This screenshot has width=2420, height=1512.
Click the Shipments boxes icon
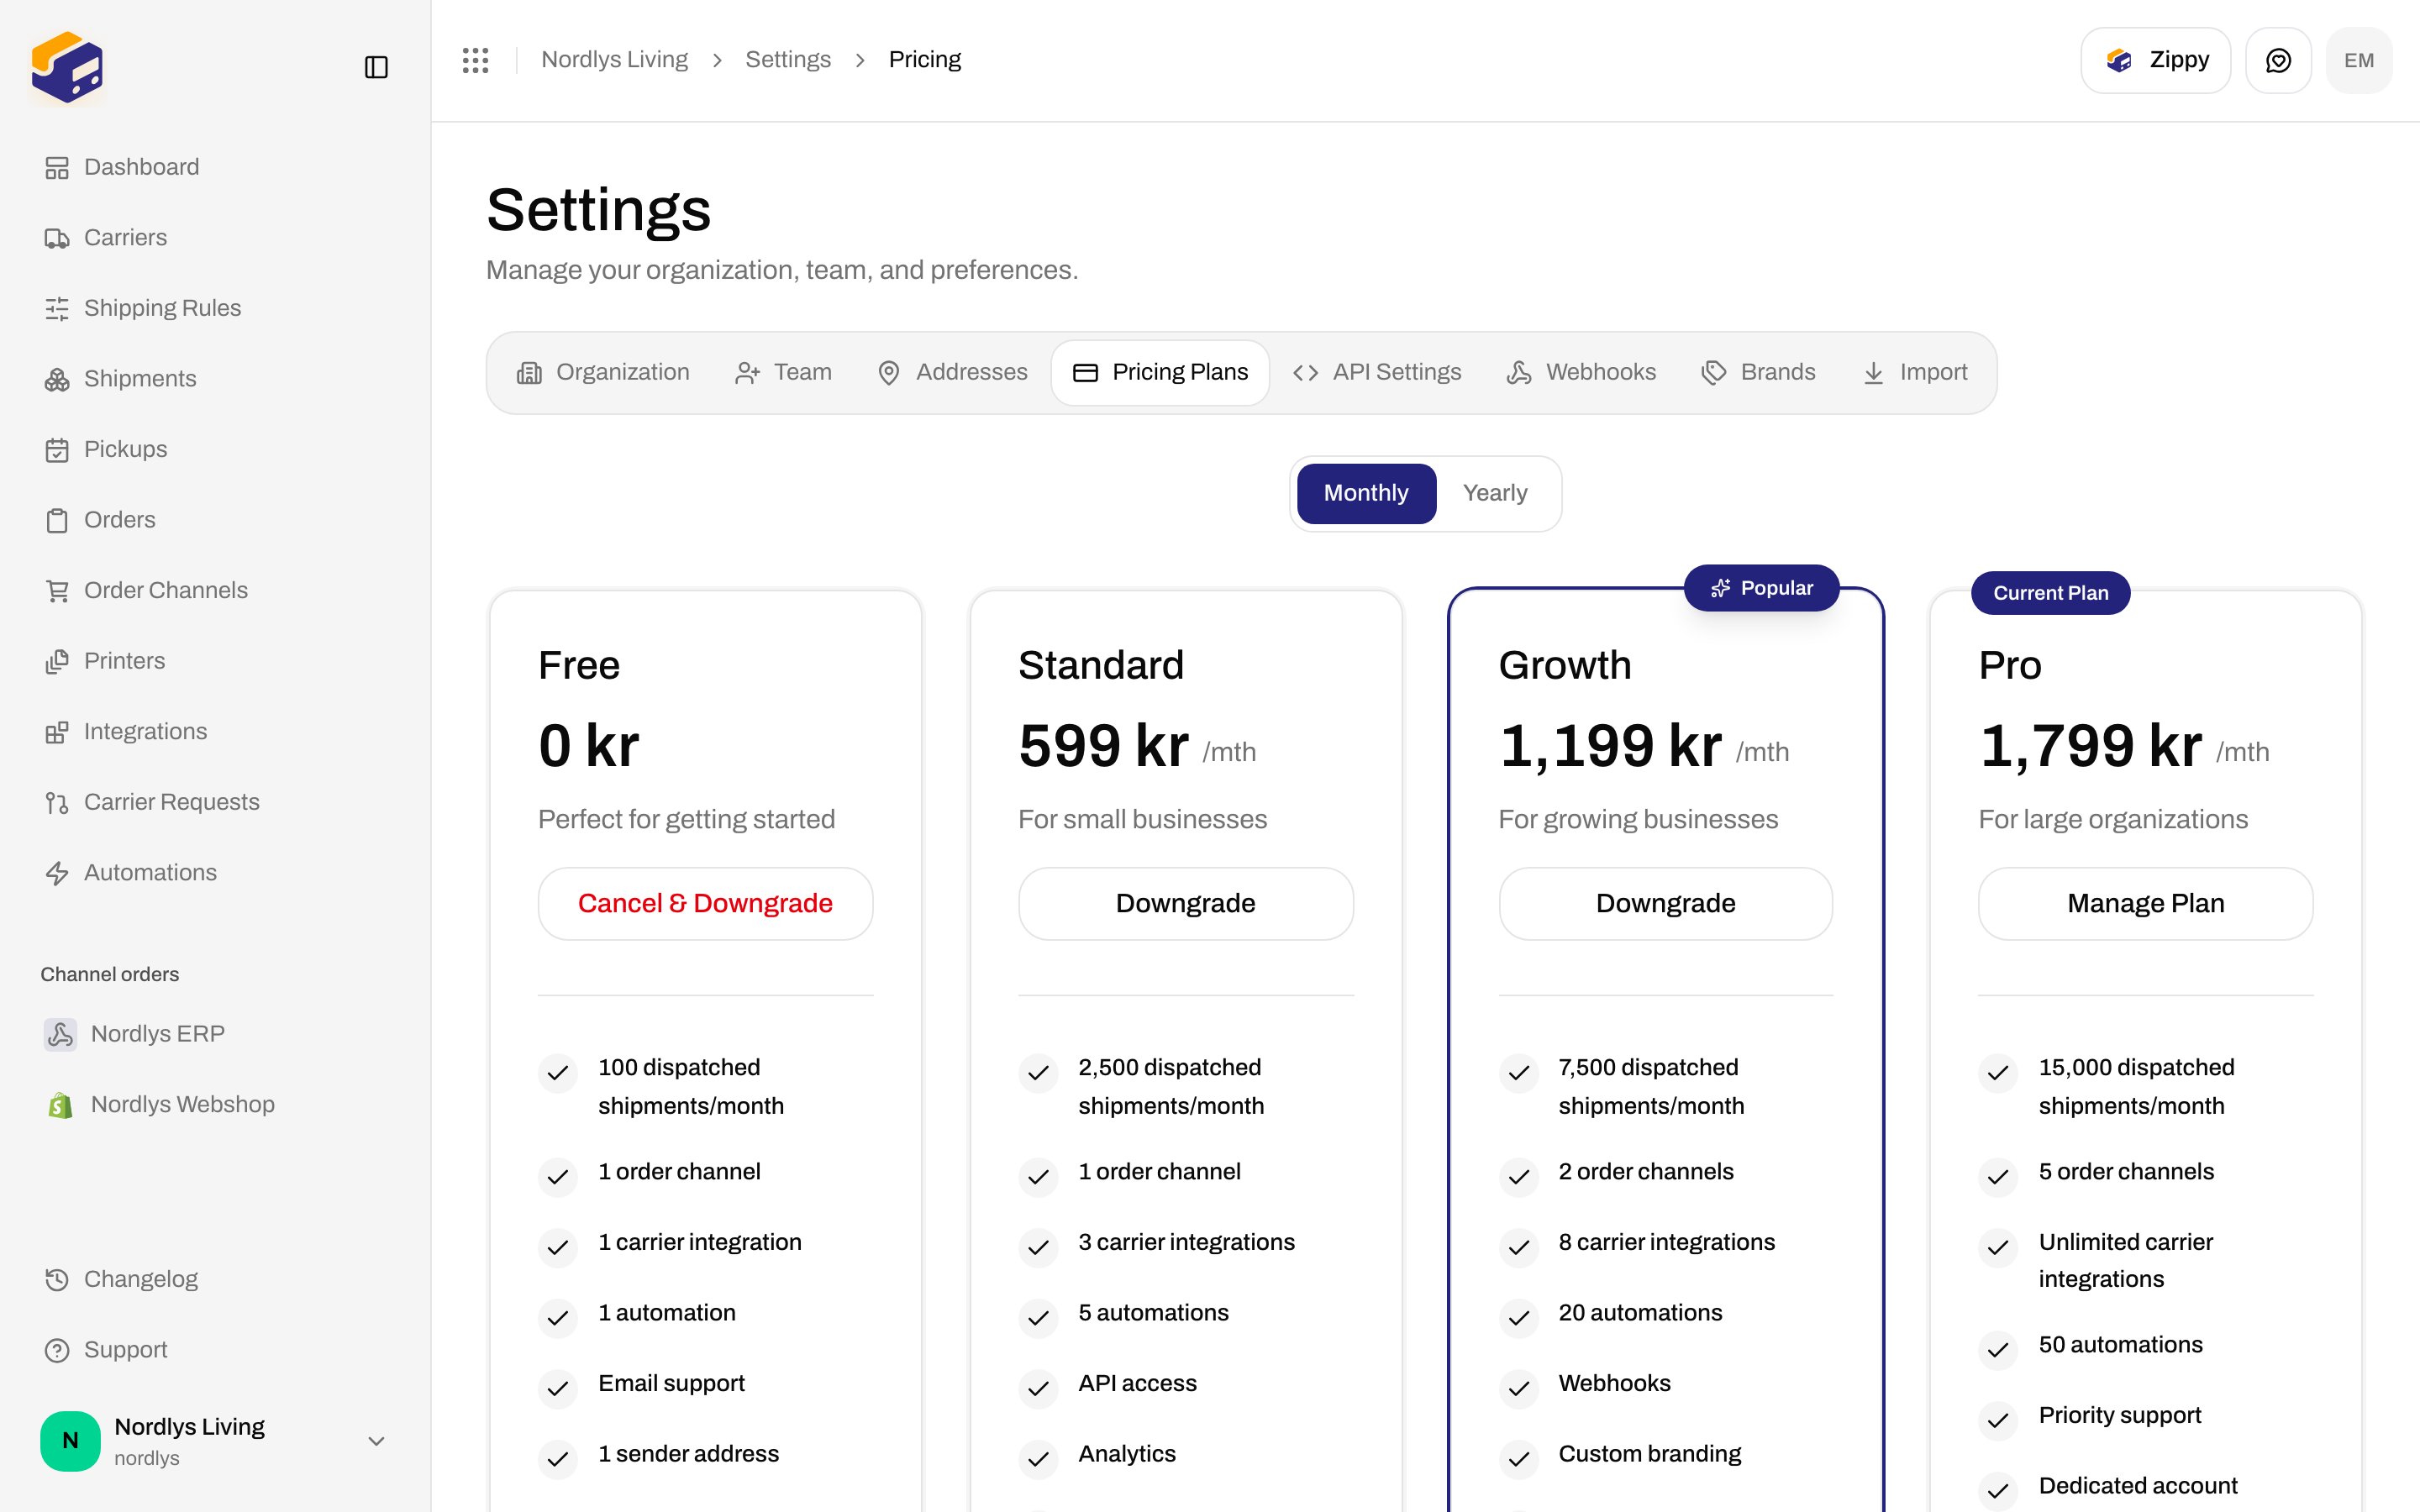point(57,379)
